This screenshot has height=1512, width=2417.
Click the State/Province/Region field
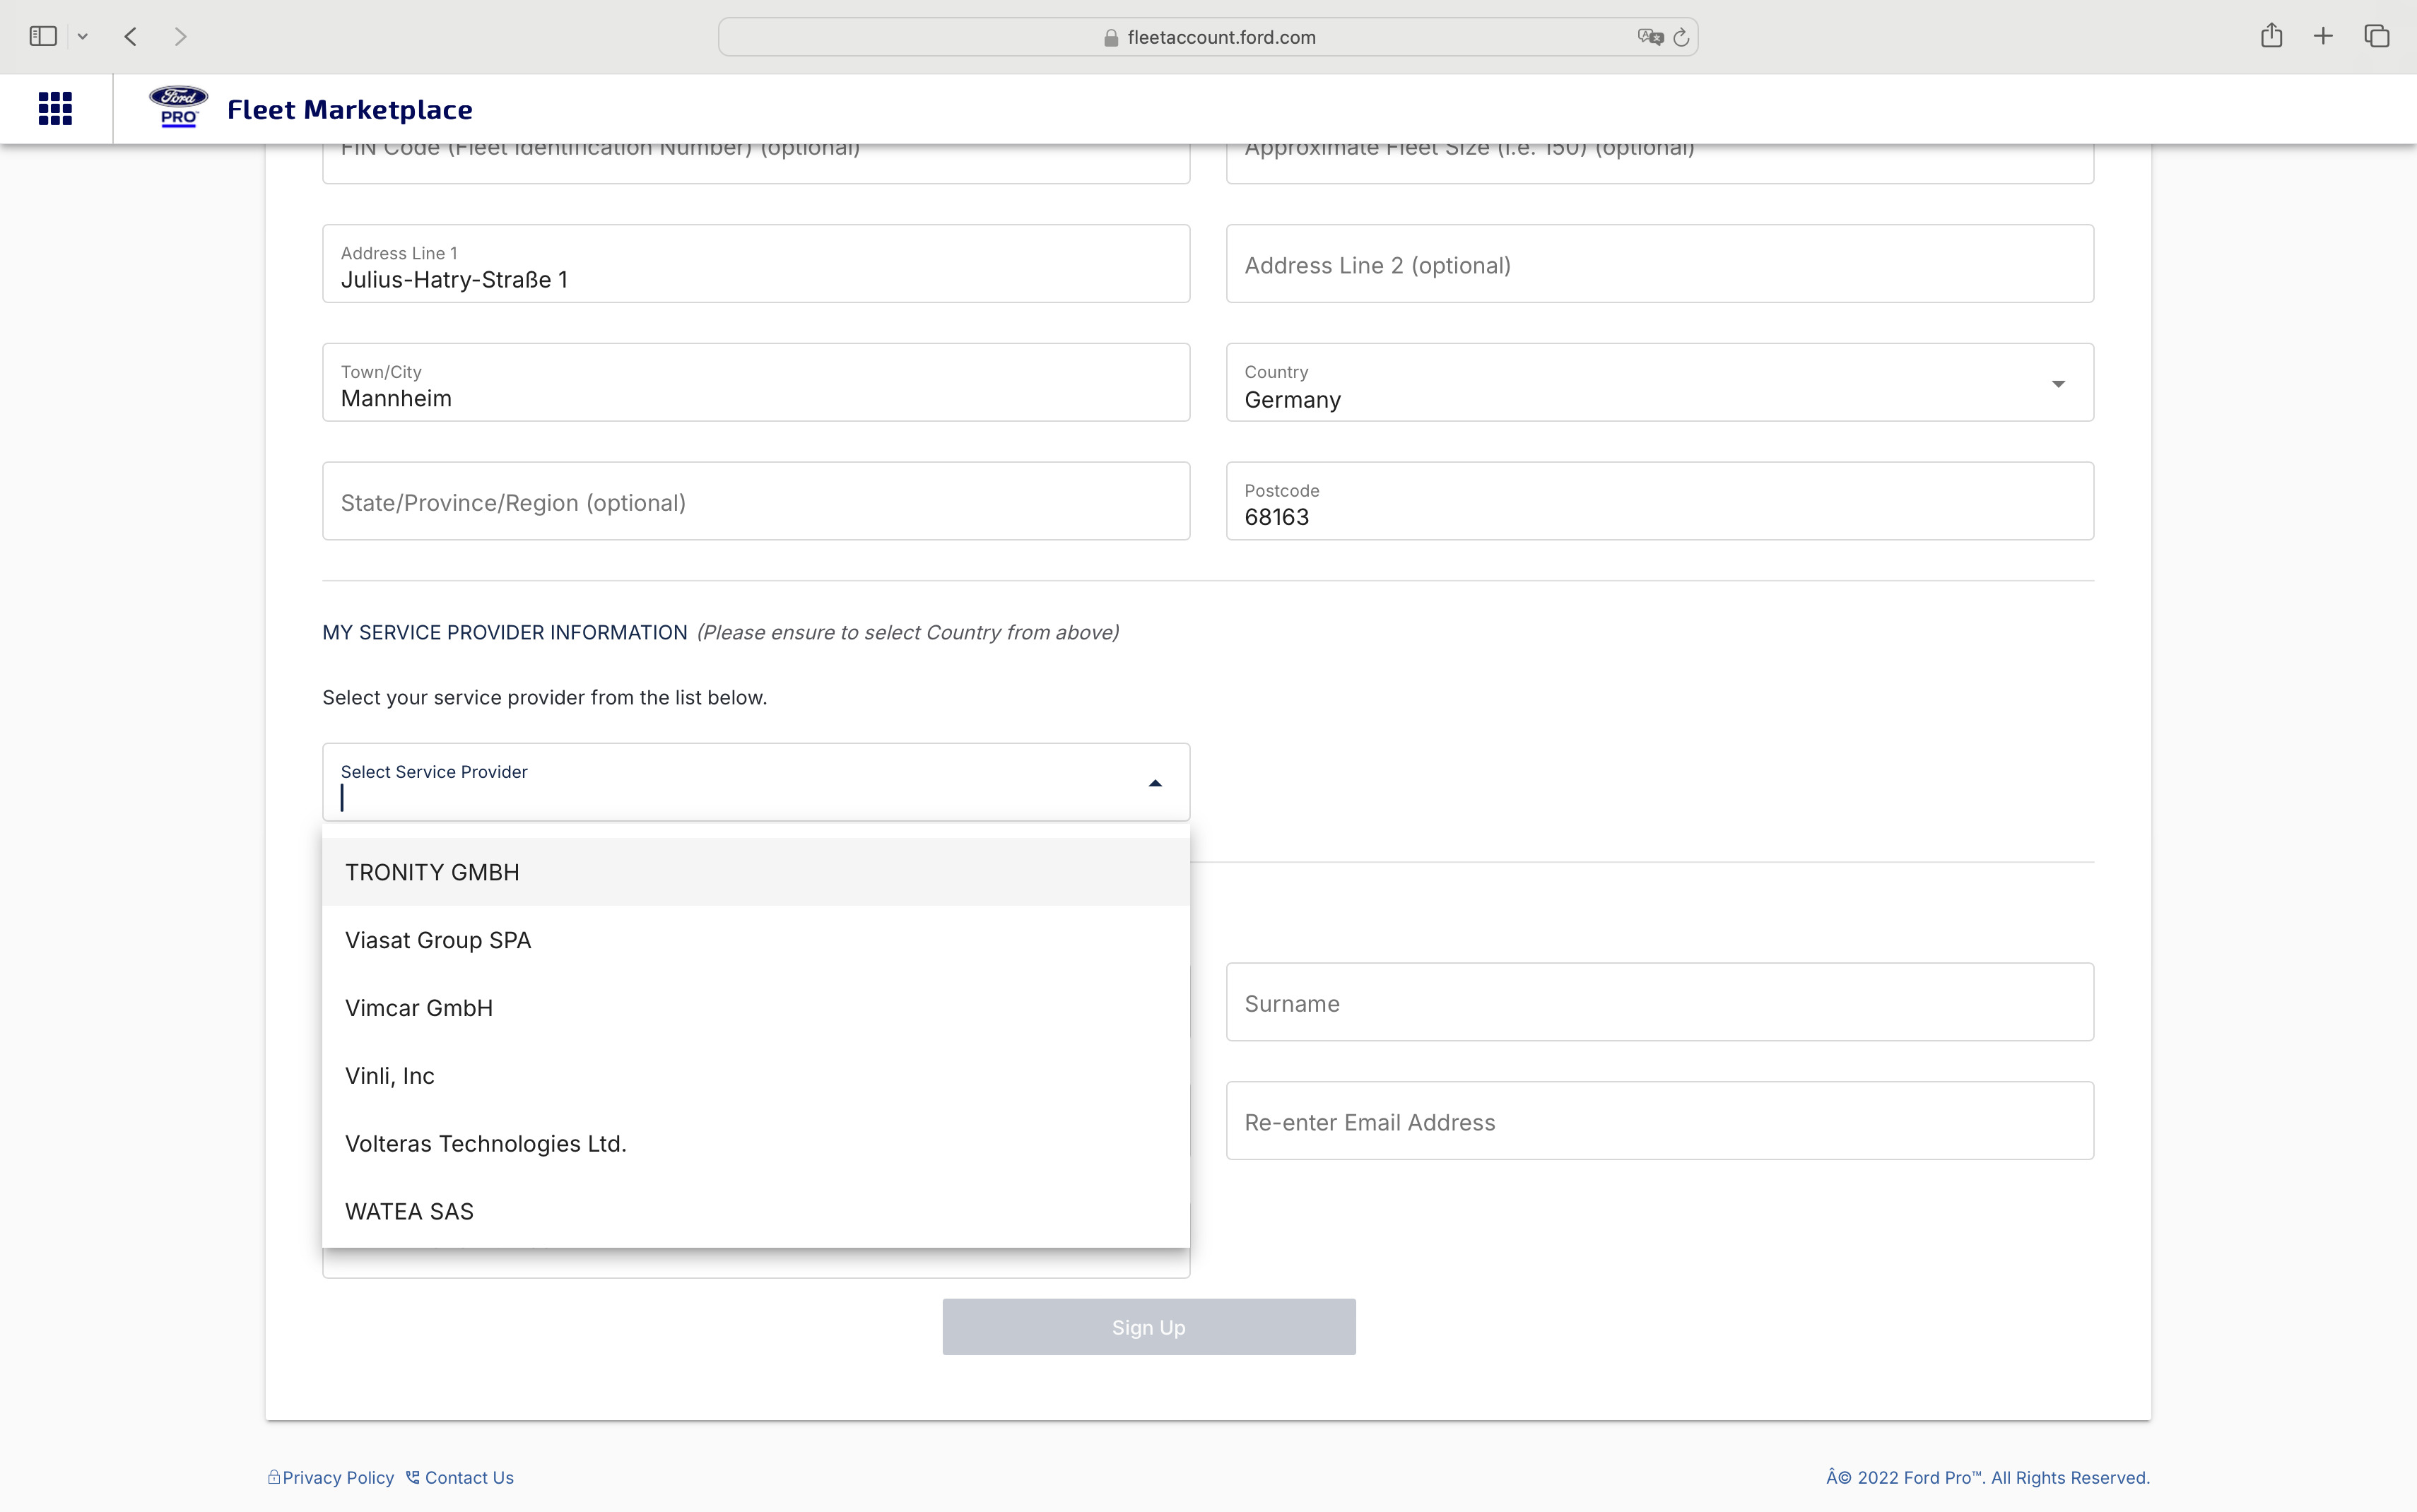coord(756,501)
